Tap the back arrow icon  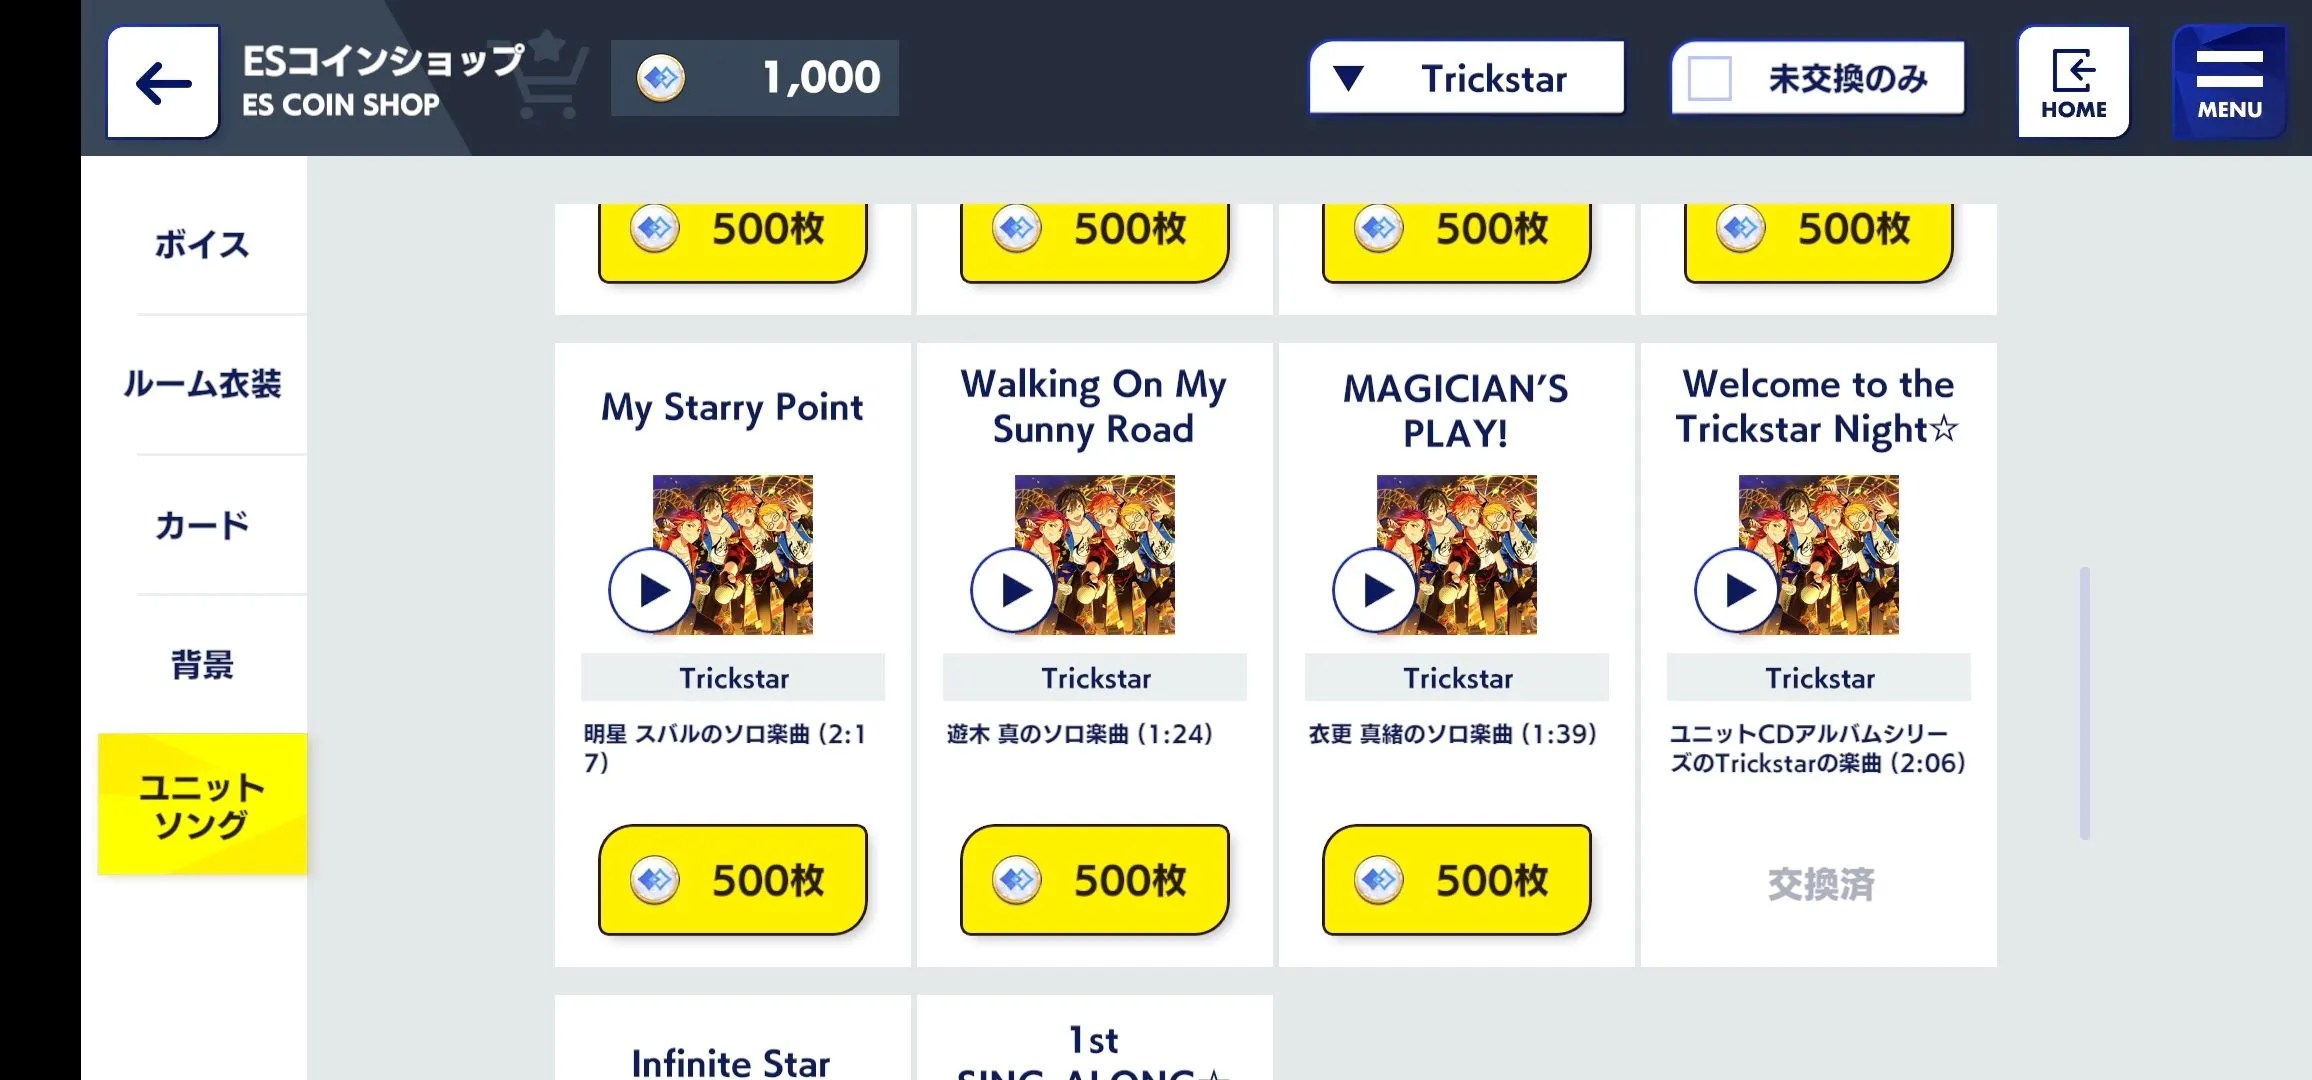(163, 83)
